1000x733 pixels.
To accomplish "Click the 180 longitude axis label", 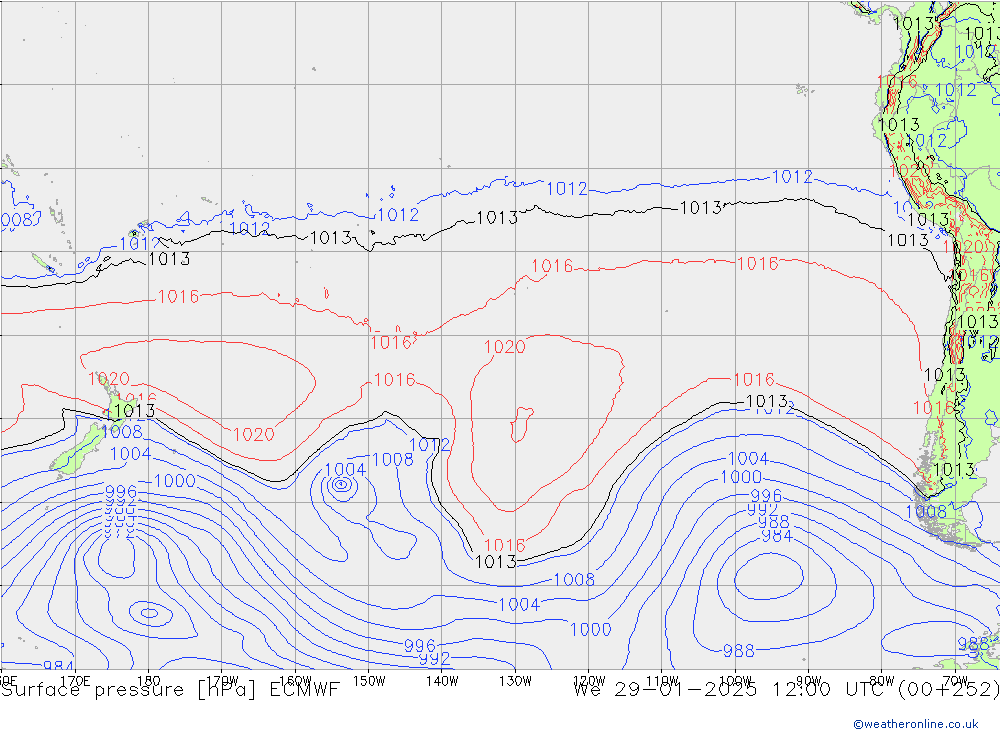I will coord(148,680).
